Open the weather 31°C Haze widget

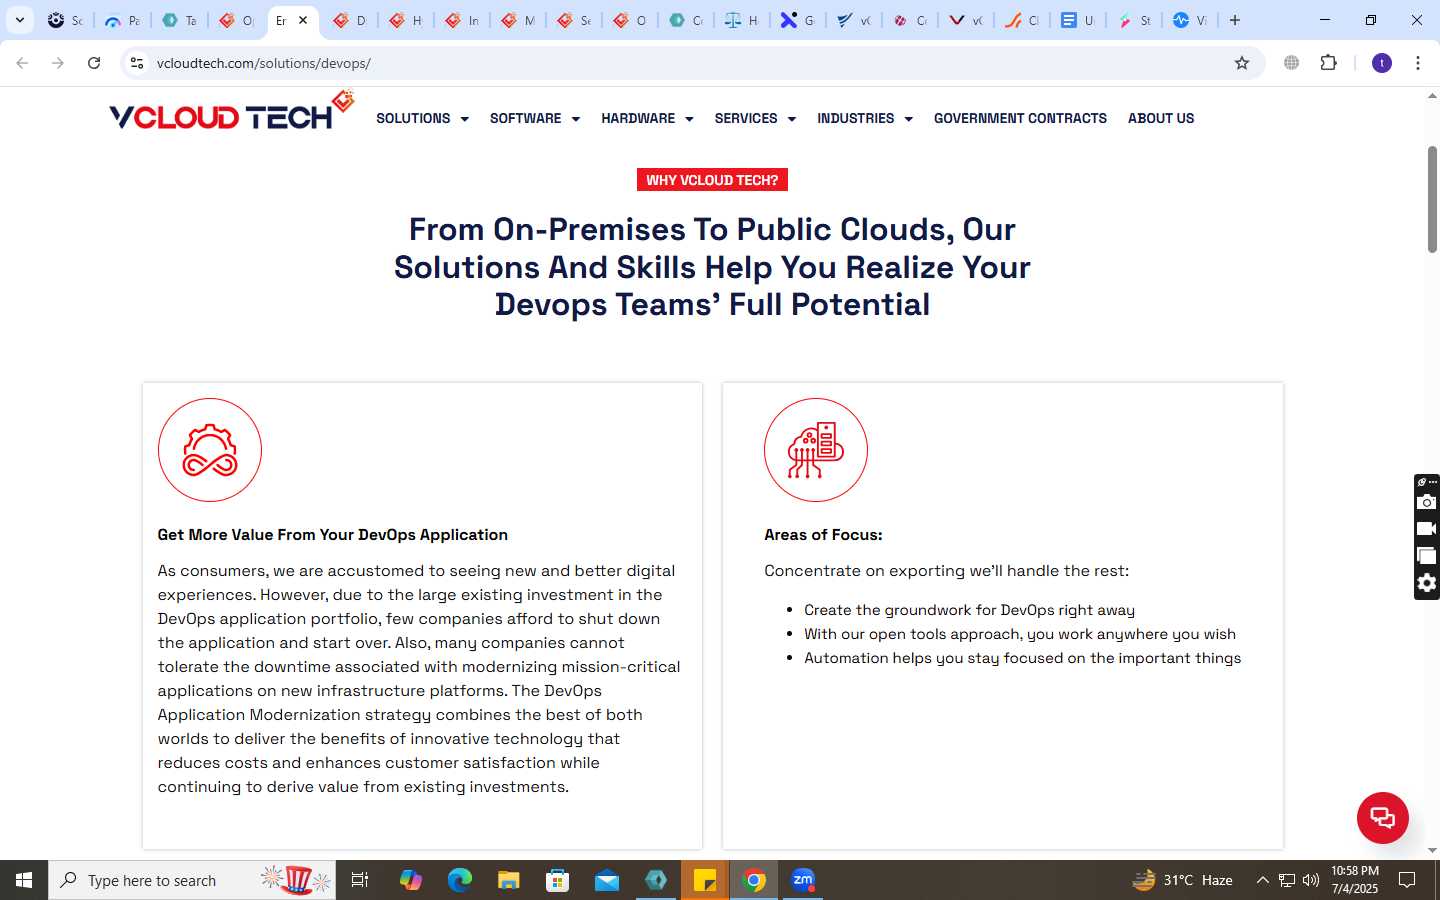point(1183,880)
